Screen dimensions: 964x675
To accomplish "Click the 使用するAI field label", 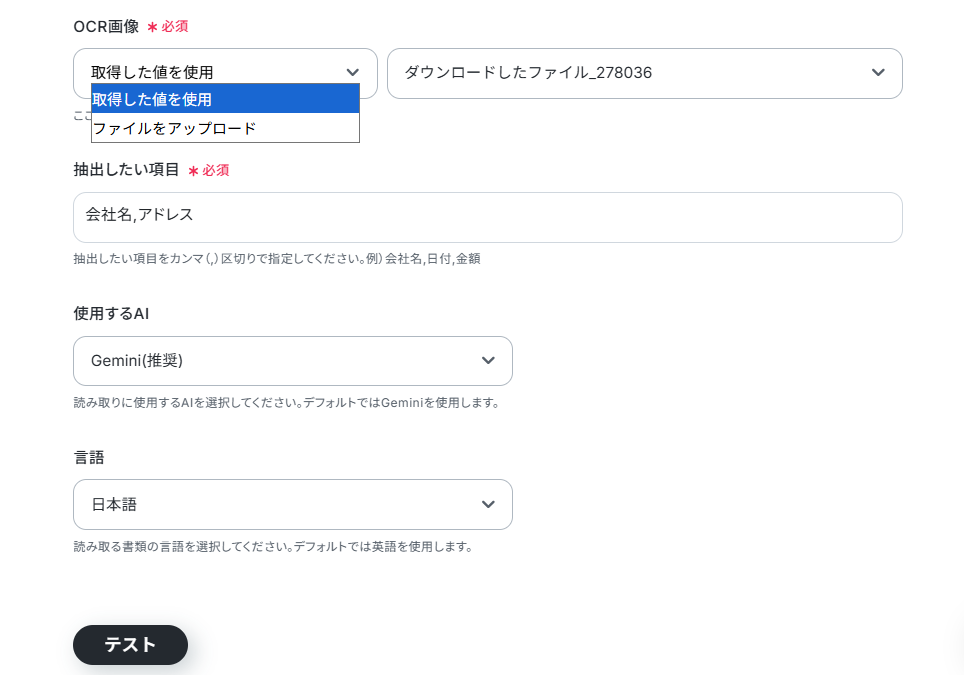I will (111, 314).
